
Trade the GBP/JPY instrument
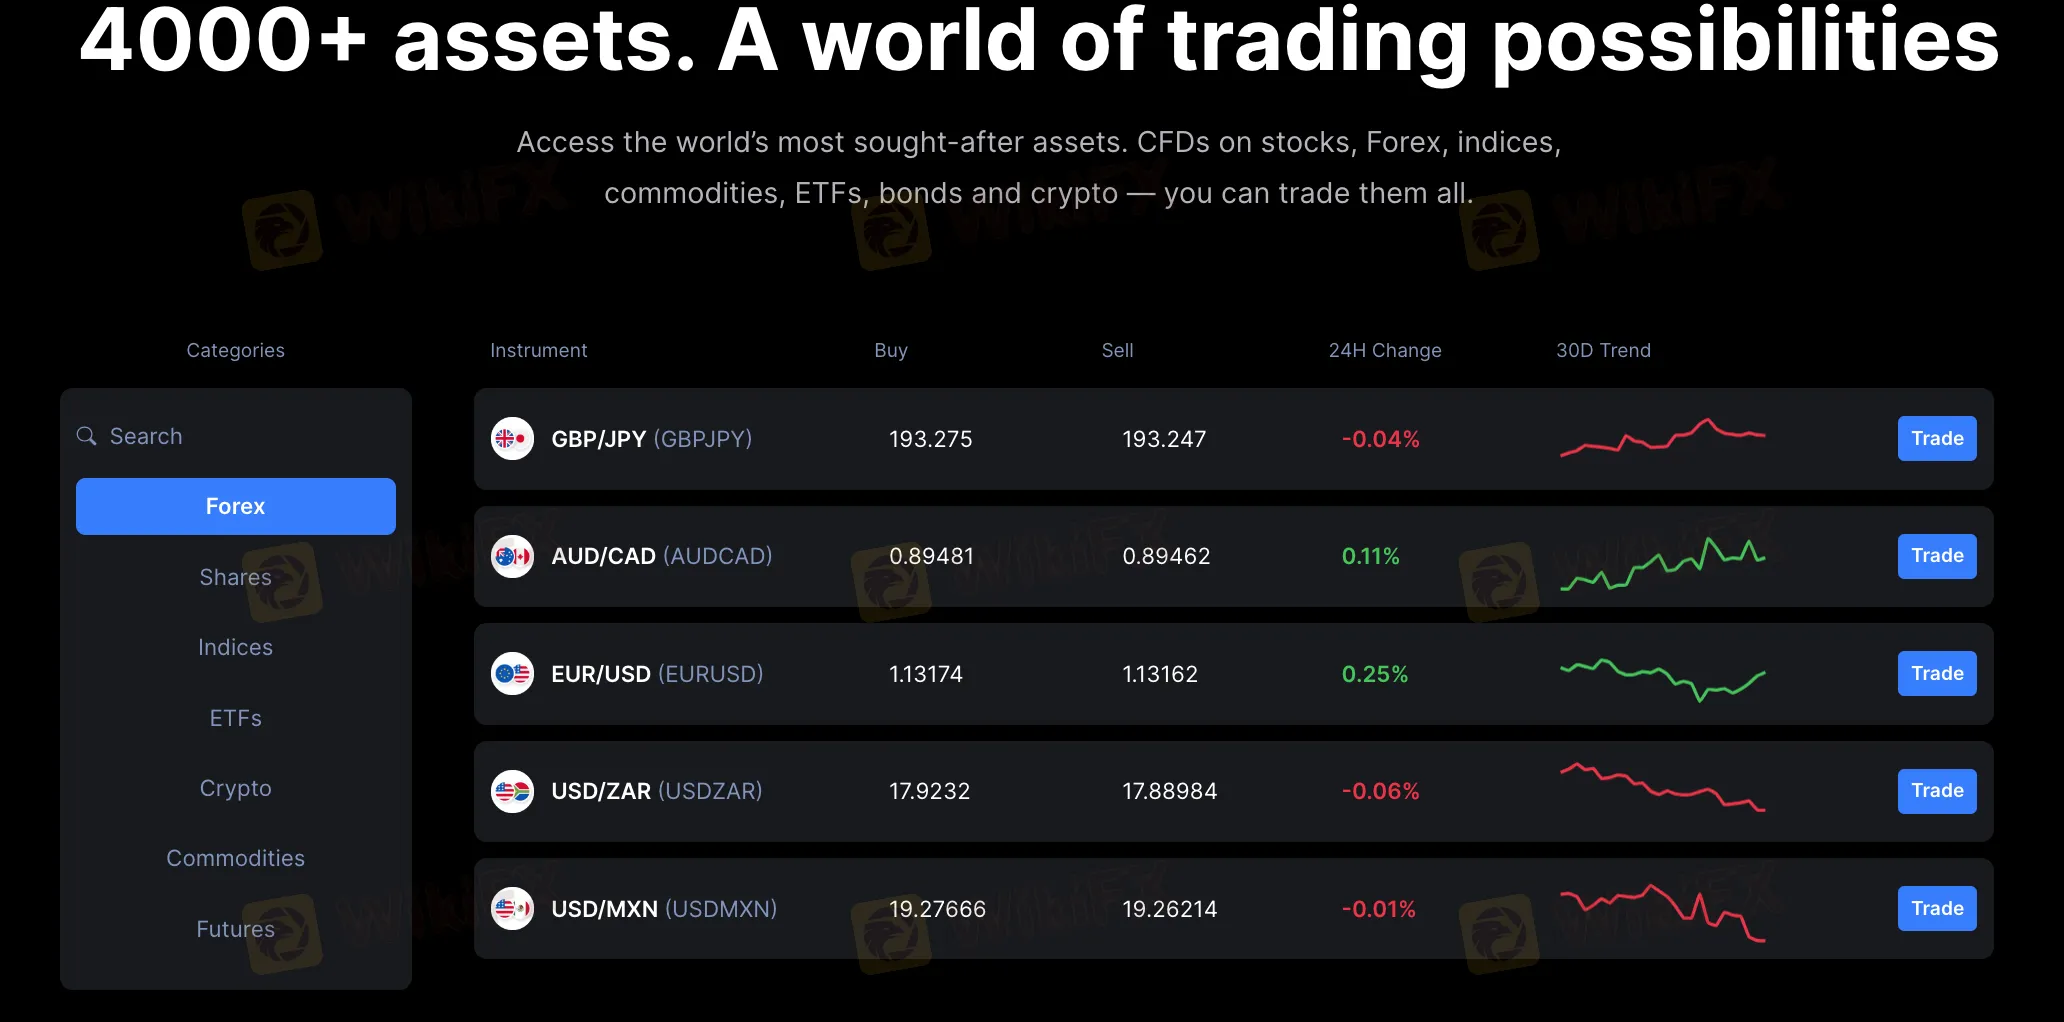(x=1937, y=438)
